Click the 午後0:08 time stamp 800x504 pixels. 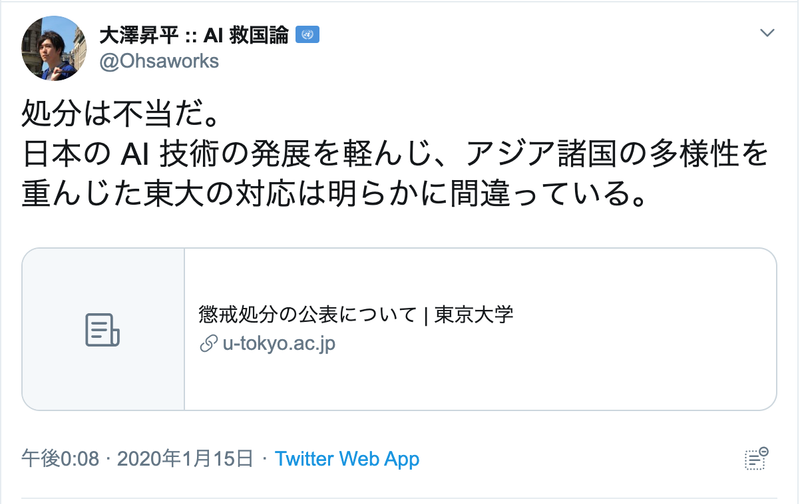click(60, 459)
